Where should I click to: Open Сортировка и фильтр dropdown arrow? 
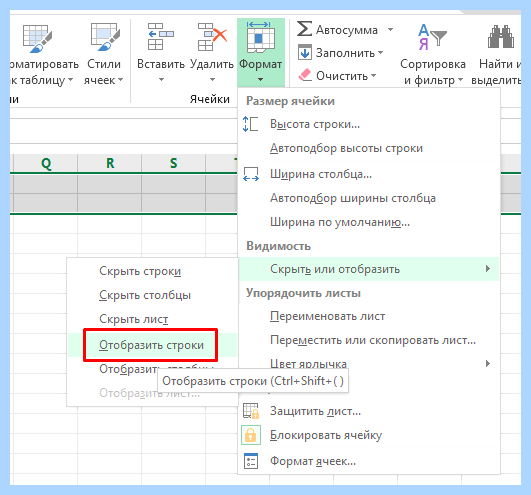click(460, 80)
